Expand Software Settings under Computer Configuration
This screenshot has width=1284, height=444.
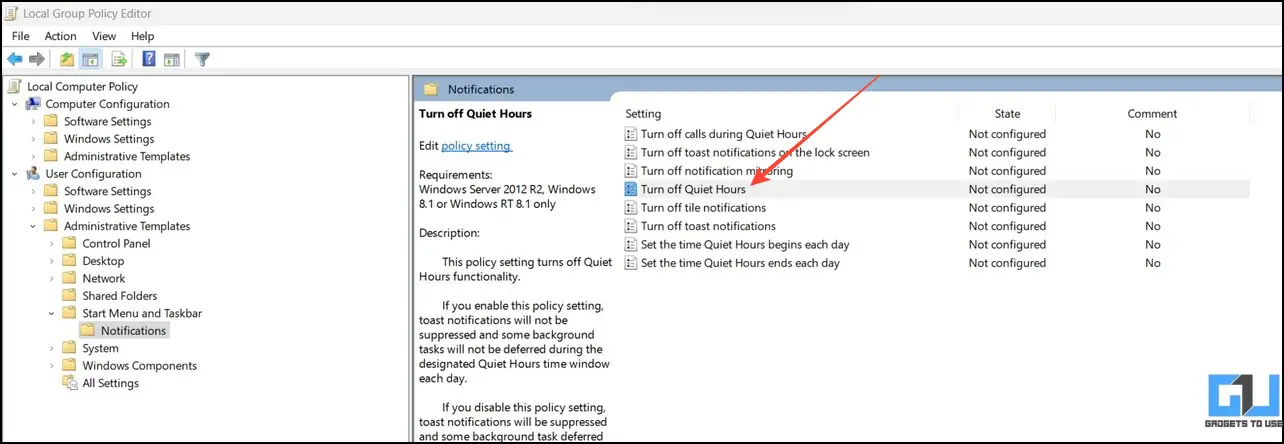click(x=33, y=122)
